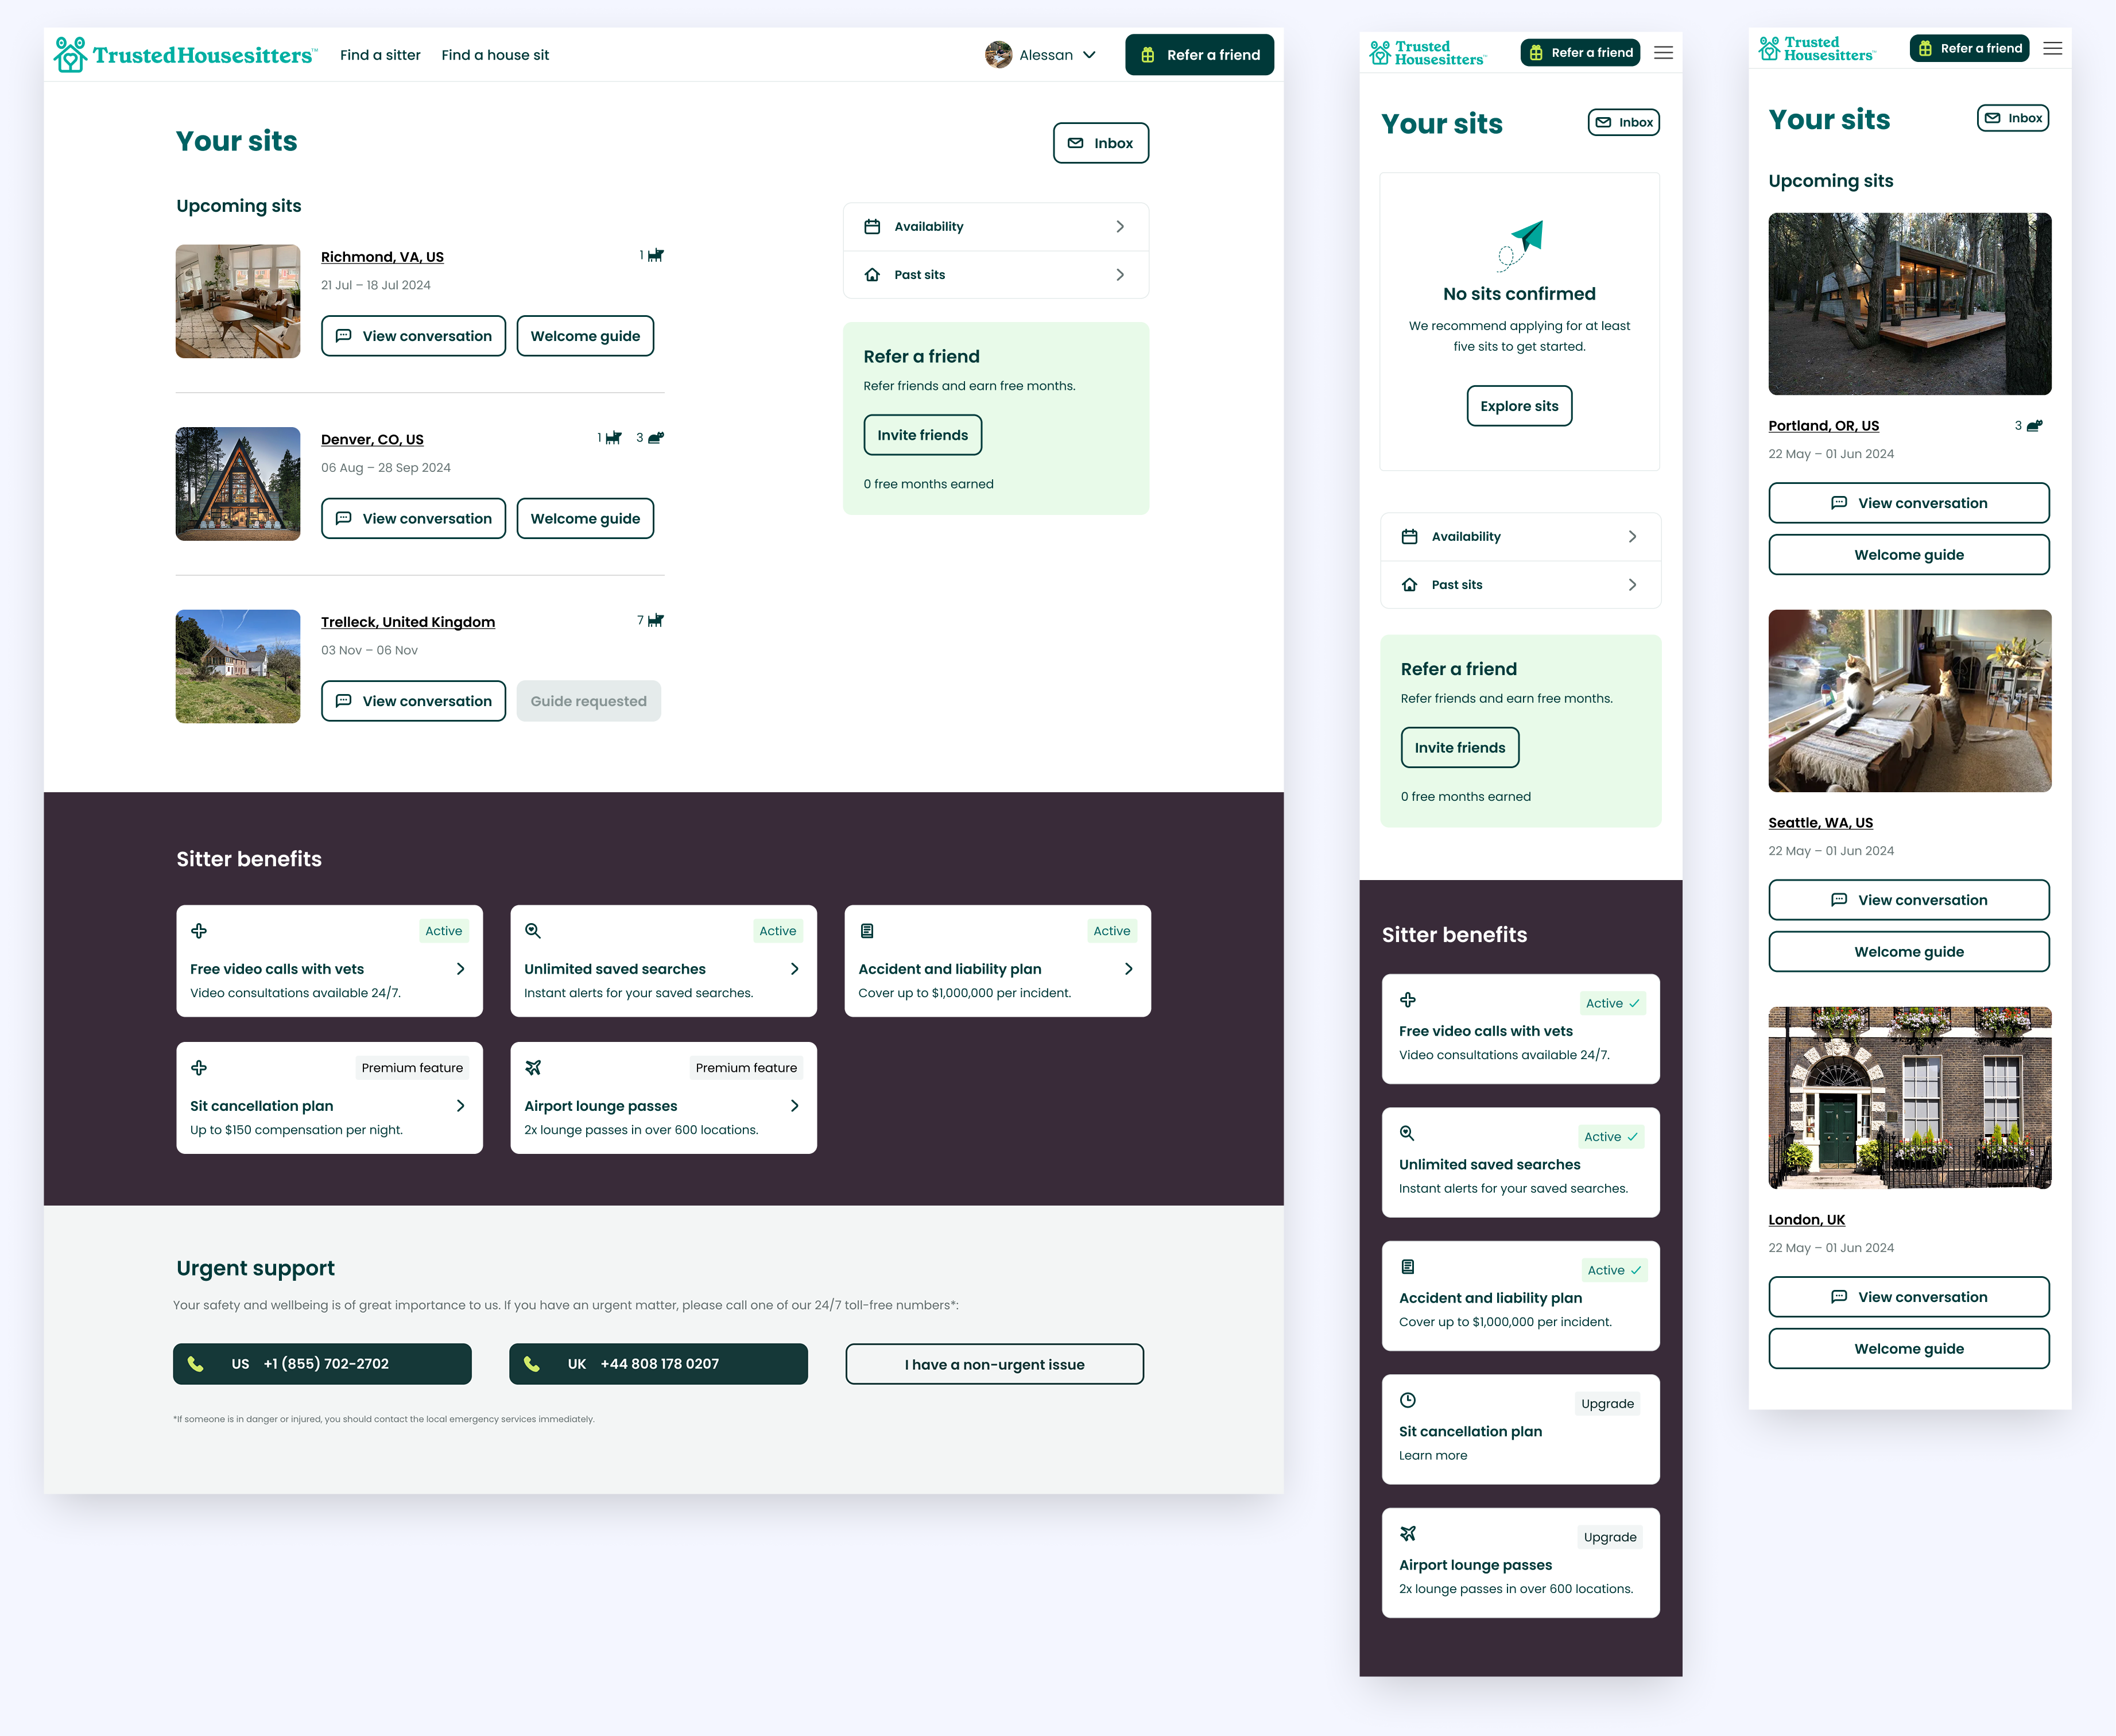Expand the desktop Availability row chevron

tap(1120, 227)
